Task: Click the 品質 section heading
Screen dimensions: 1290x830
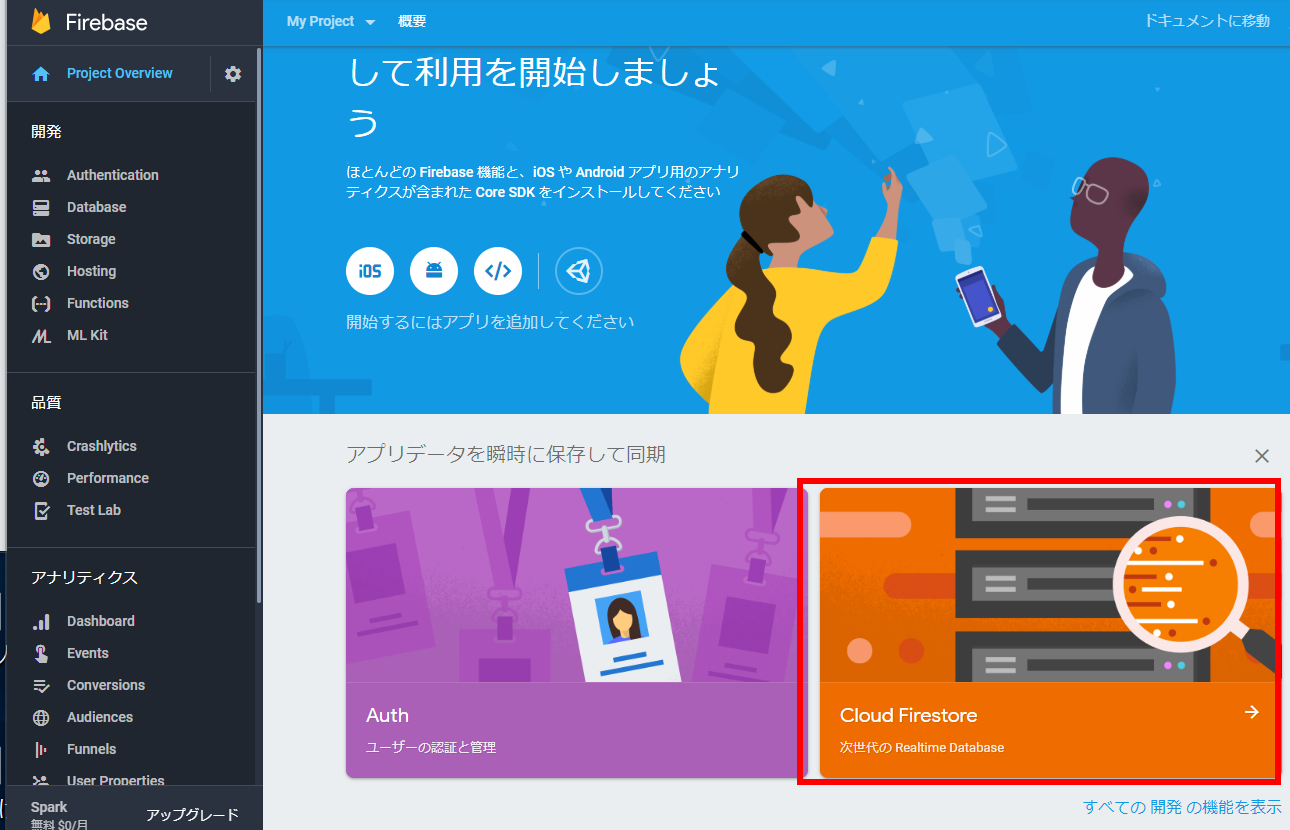Action: (x=46, y=402)
